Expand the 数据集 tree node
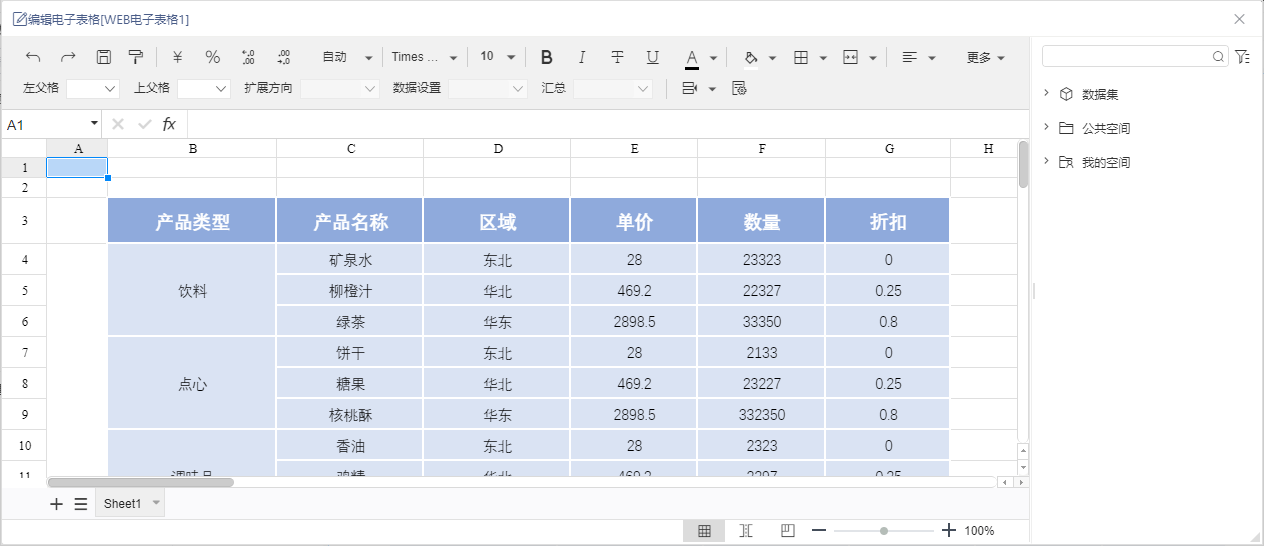 coord(1046,93)
